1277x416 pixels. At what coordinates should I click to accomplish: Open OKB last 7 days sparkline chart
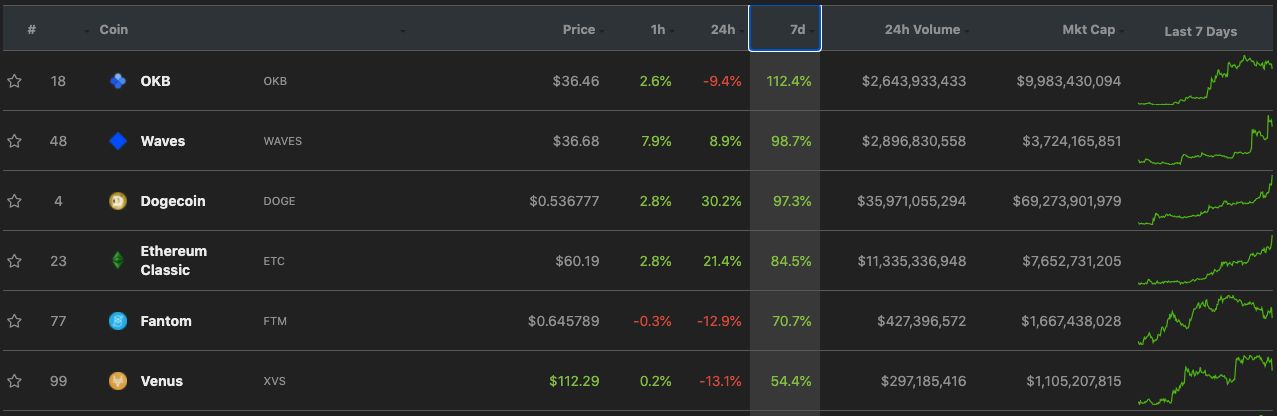coord(1205,80)
